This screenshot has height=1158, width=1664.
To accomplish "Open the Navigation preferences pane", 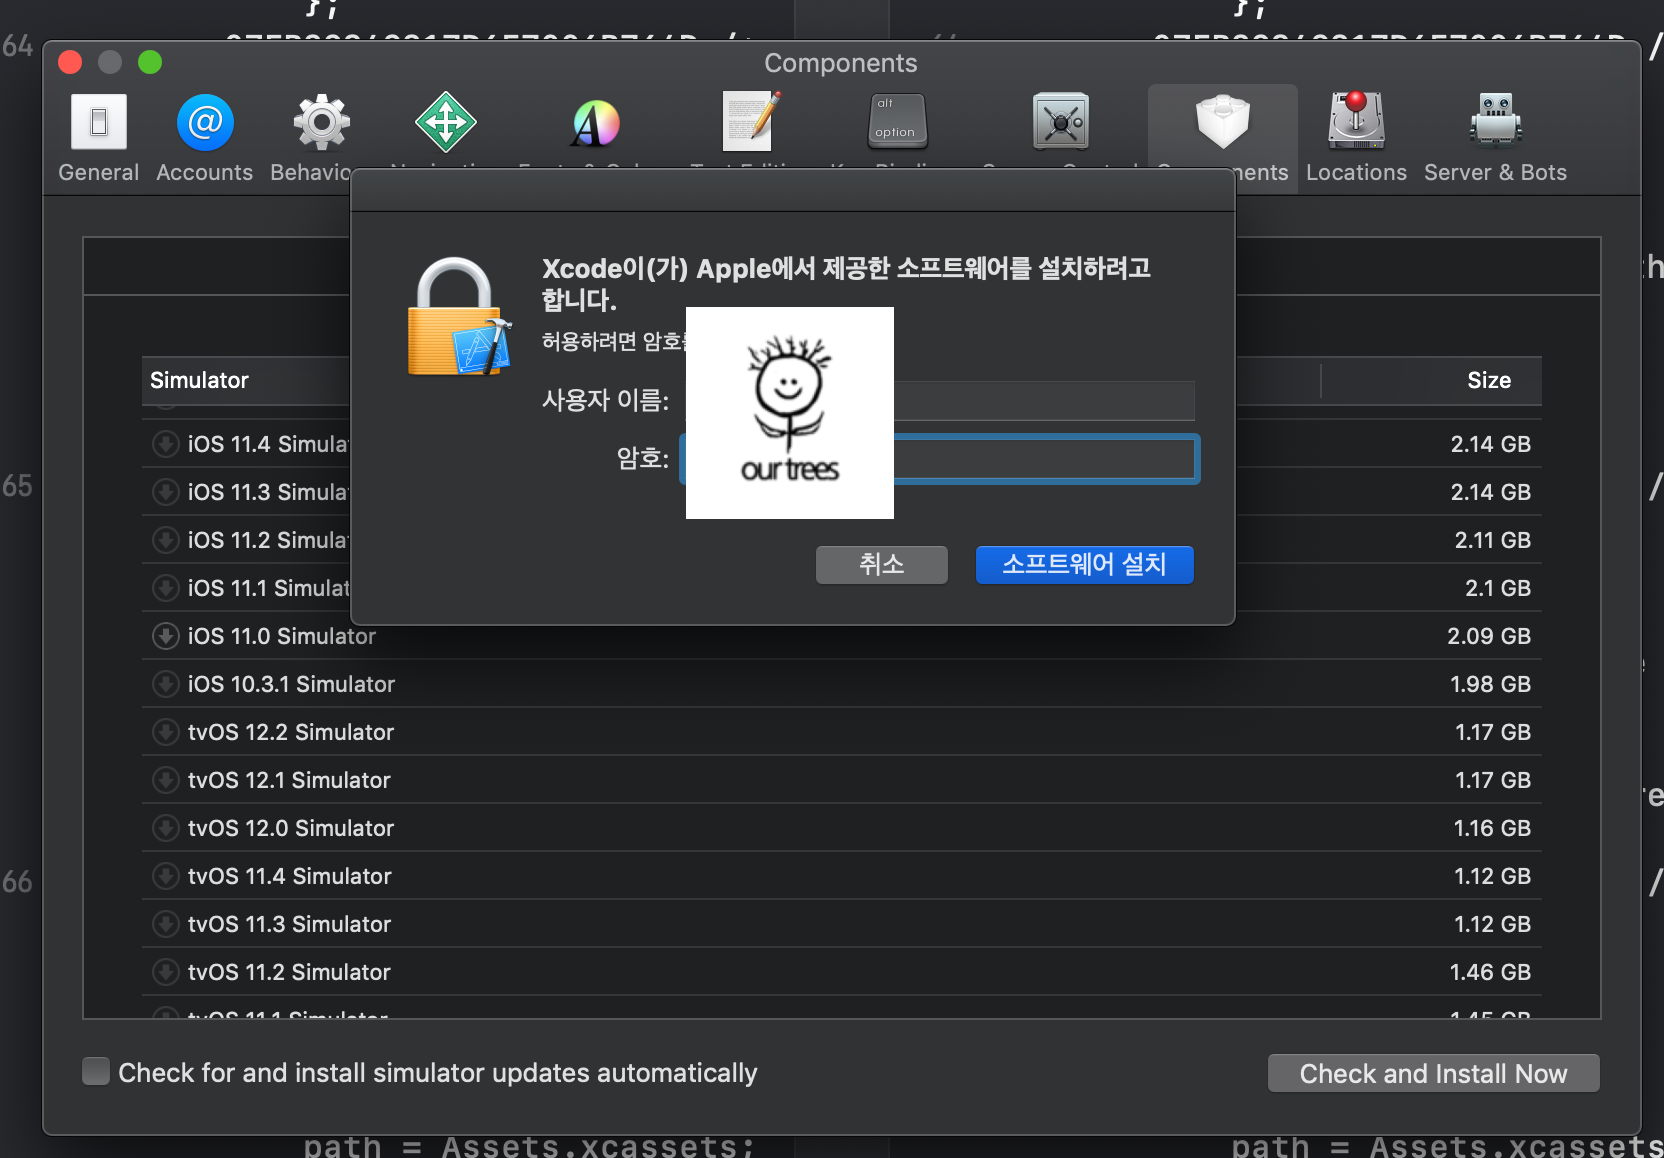I will click(x=446, y=122).
